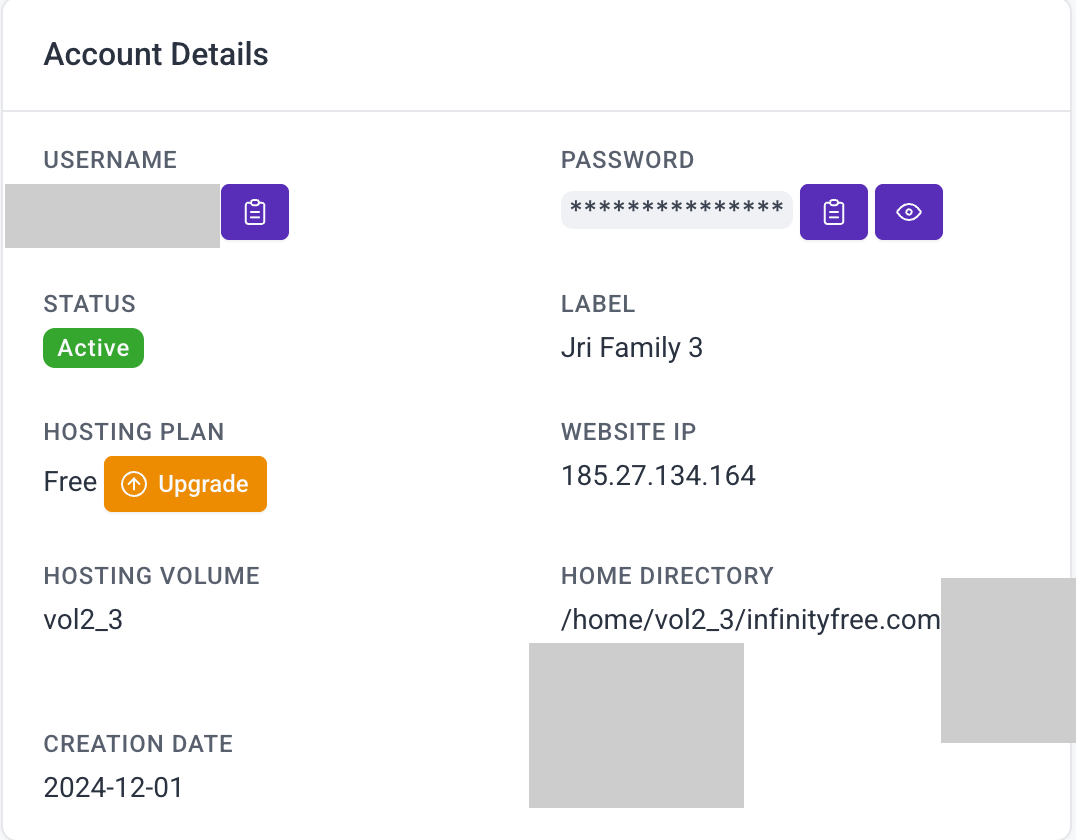
Task: Click the label value Jri Family 3
Action: (632, 348)
